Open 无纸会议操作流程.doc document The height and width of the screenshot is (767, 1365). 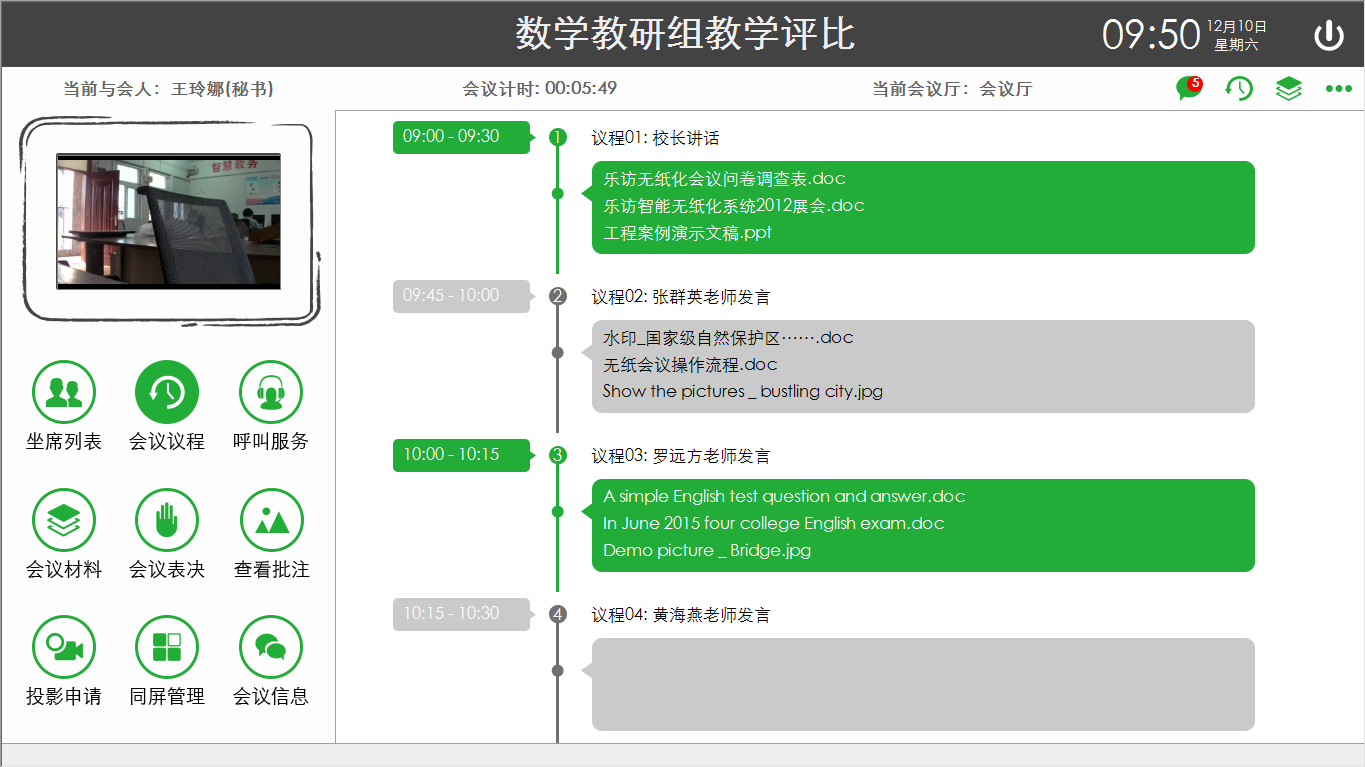[690, 365]
